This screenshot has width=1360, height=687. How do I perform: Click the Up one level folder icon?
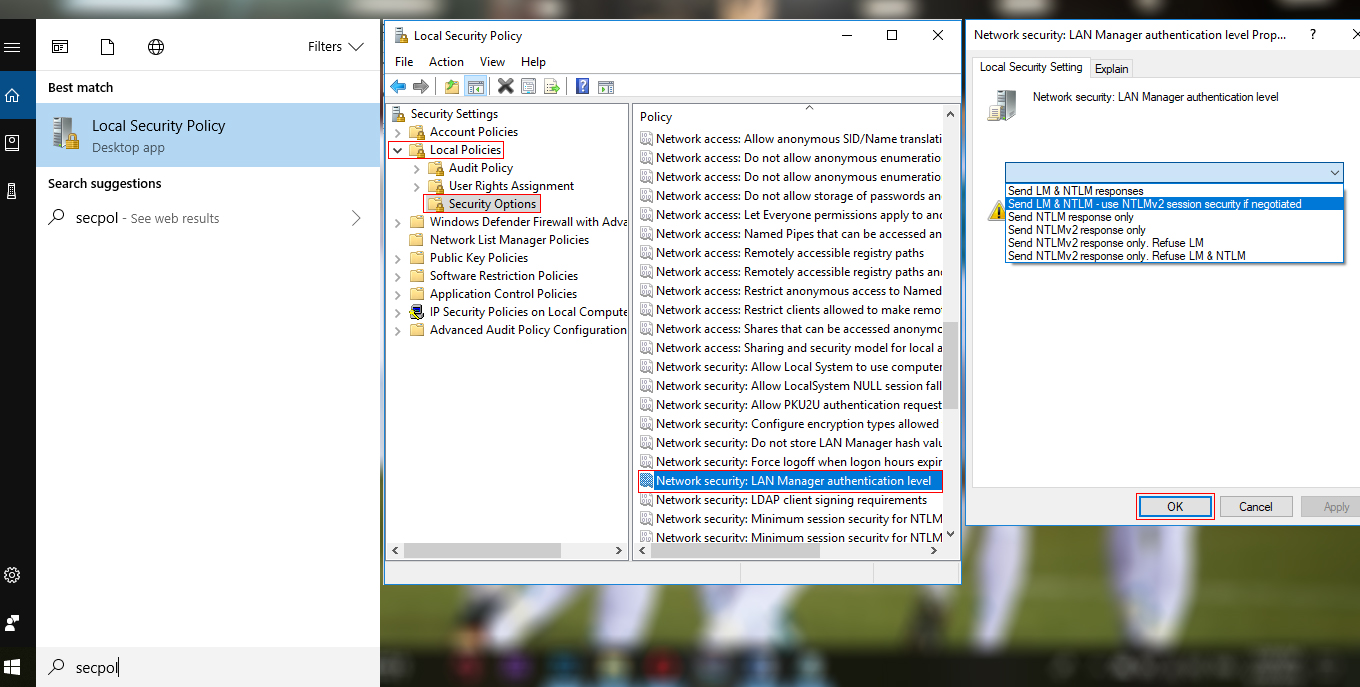(452, 87)
